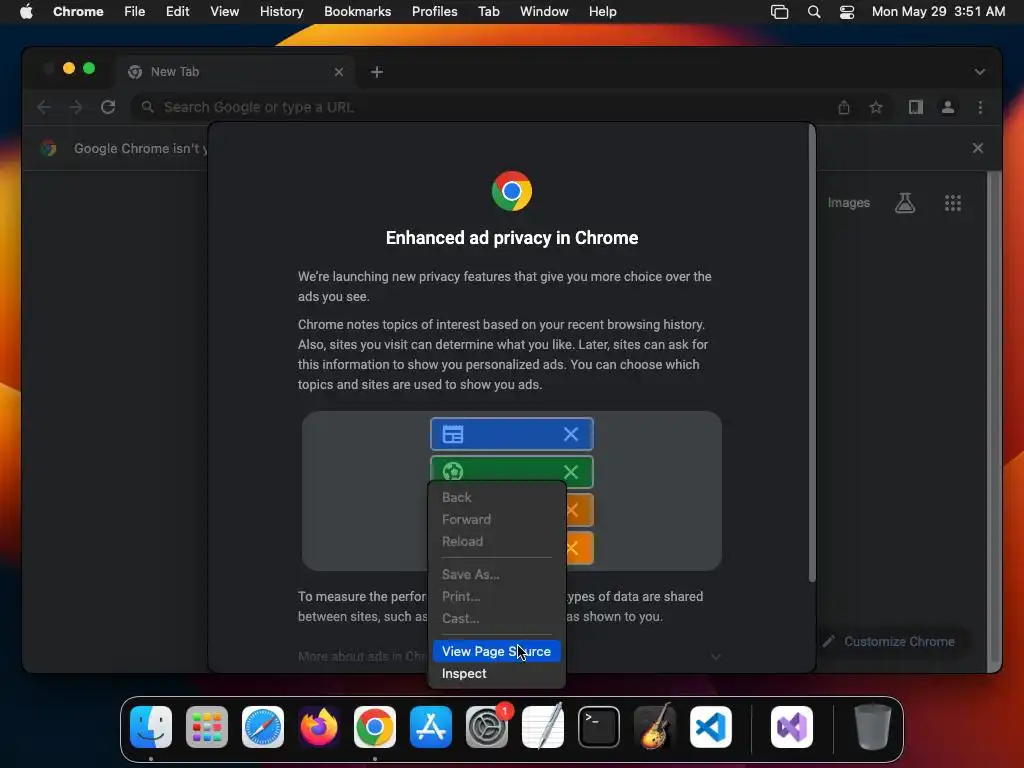Viewport: 1024px width, 768px height.
Task: Toggle the side panel icon
Action: coord(916,107)
